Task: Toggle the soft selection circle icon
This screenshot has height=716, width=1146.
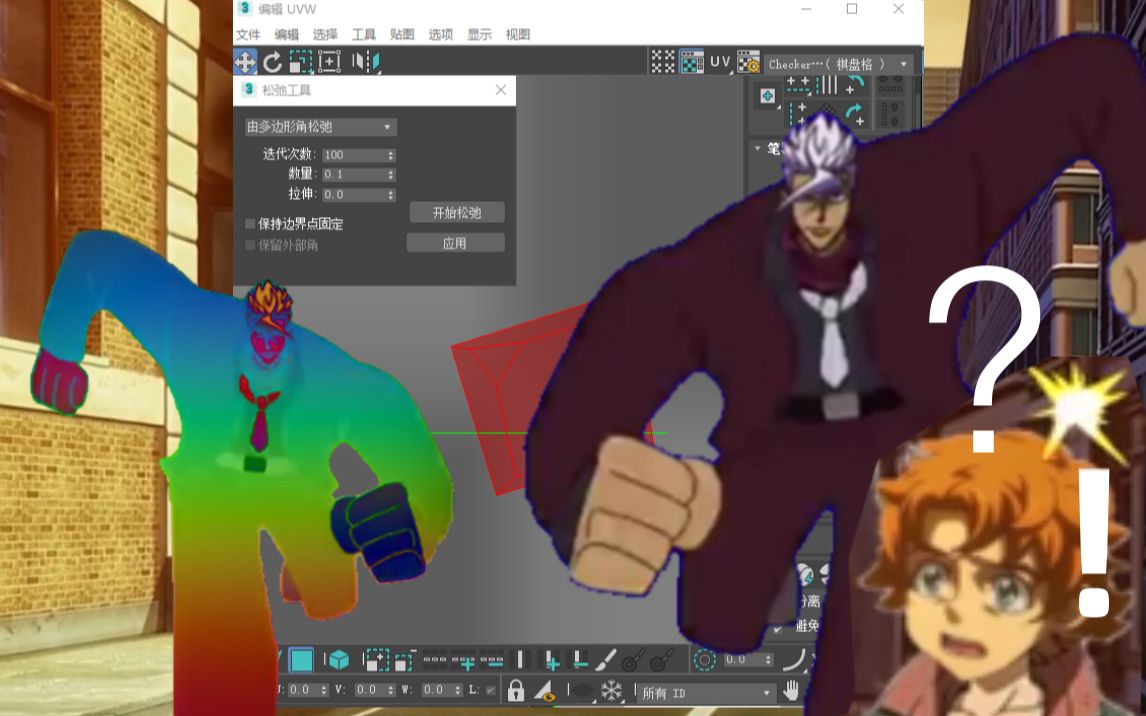Action: pyautogui.click(x=705, y=660)
